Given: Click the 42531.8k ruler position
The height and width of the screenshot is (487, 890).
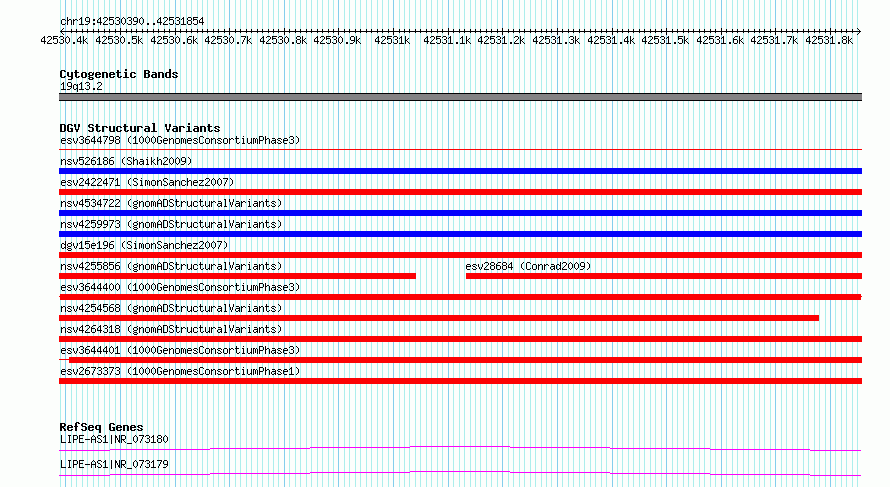Looking at the screenshot, I should tap(829, 40).
